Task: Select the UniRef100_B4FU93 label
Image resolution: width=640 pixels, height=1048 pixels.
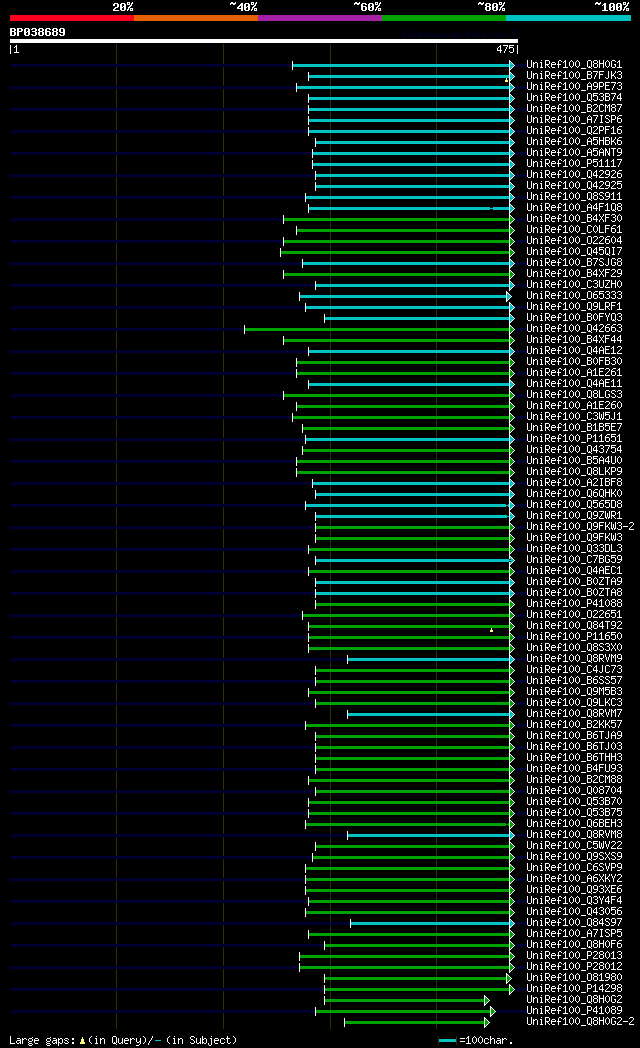Action: coord(574,769)
